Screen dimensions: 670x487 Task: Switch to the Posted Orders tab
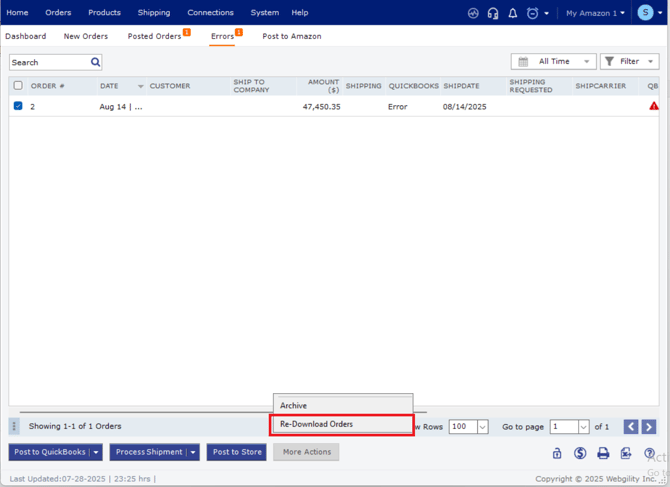point(154,36)
